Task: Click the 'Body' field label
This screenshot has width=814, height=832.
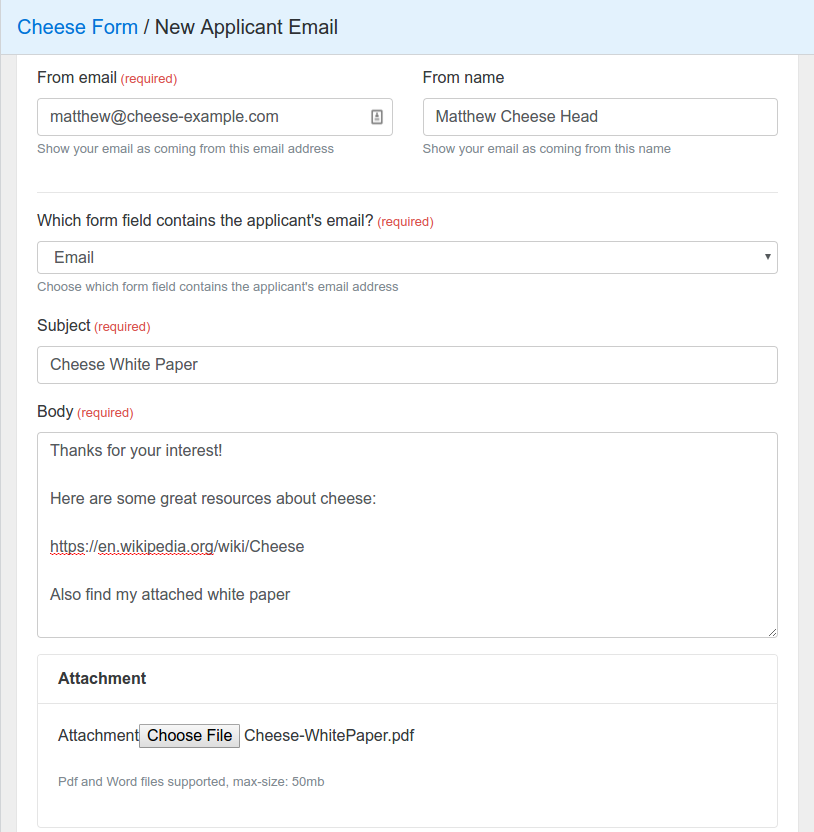Action: 55,411
